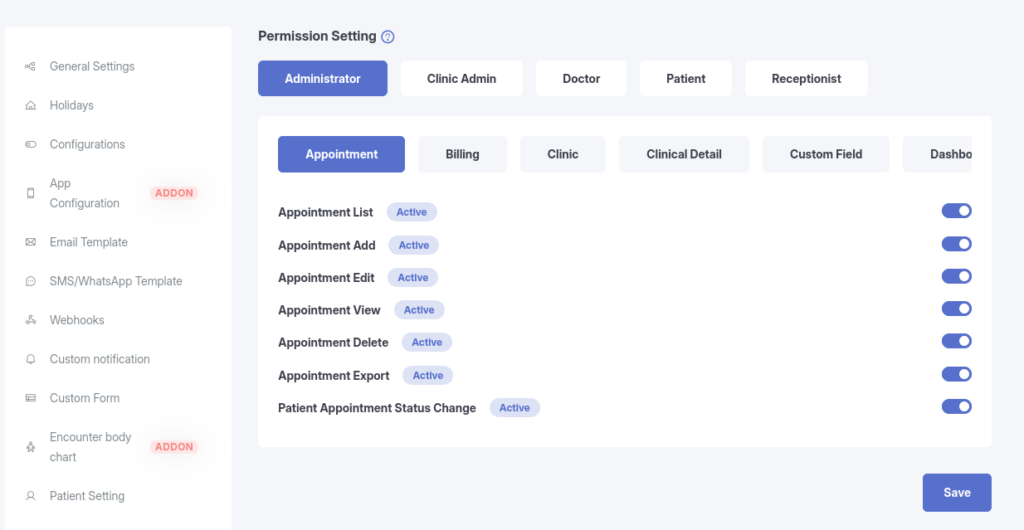This screenshot has width=1024, height=530.
Task: Open Configurations from the sidebar
Action: click(x=87, y=145)
